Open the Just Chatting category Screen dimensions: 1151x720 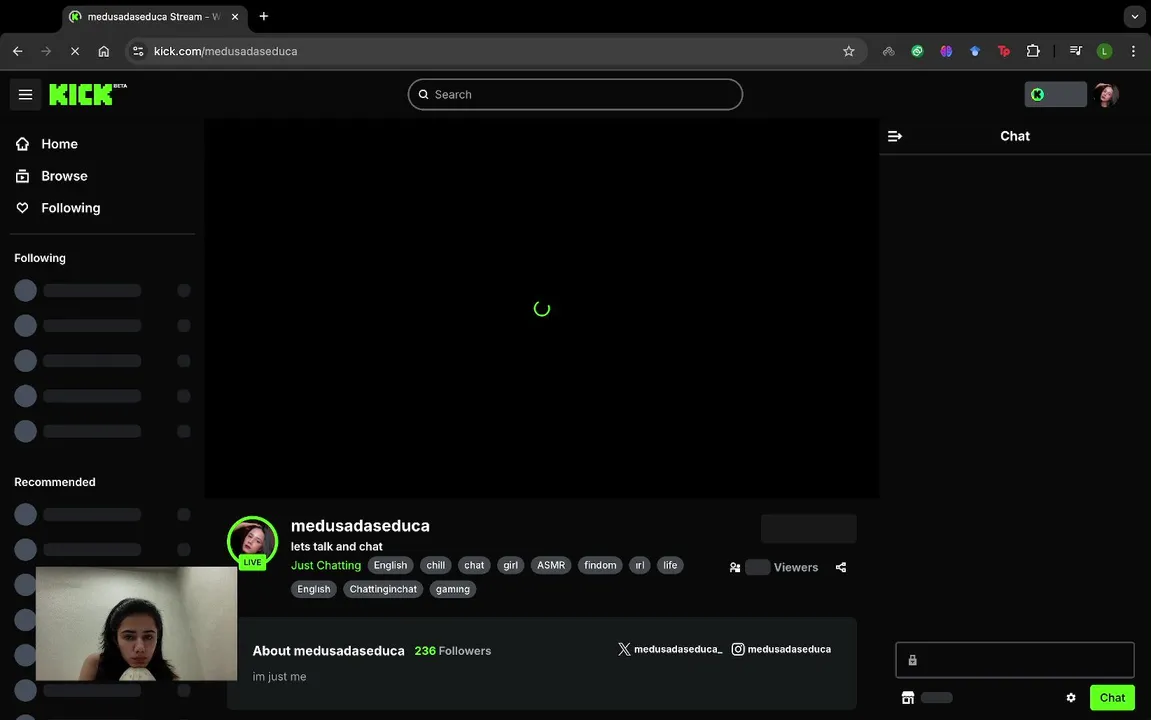pos(326,565)
